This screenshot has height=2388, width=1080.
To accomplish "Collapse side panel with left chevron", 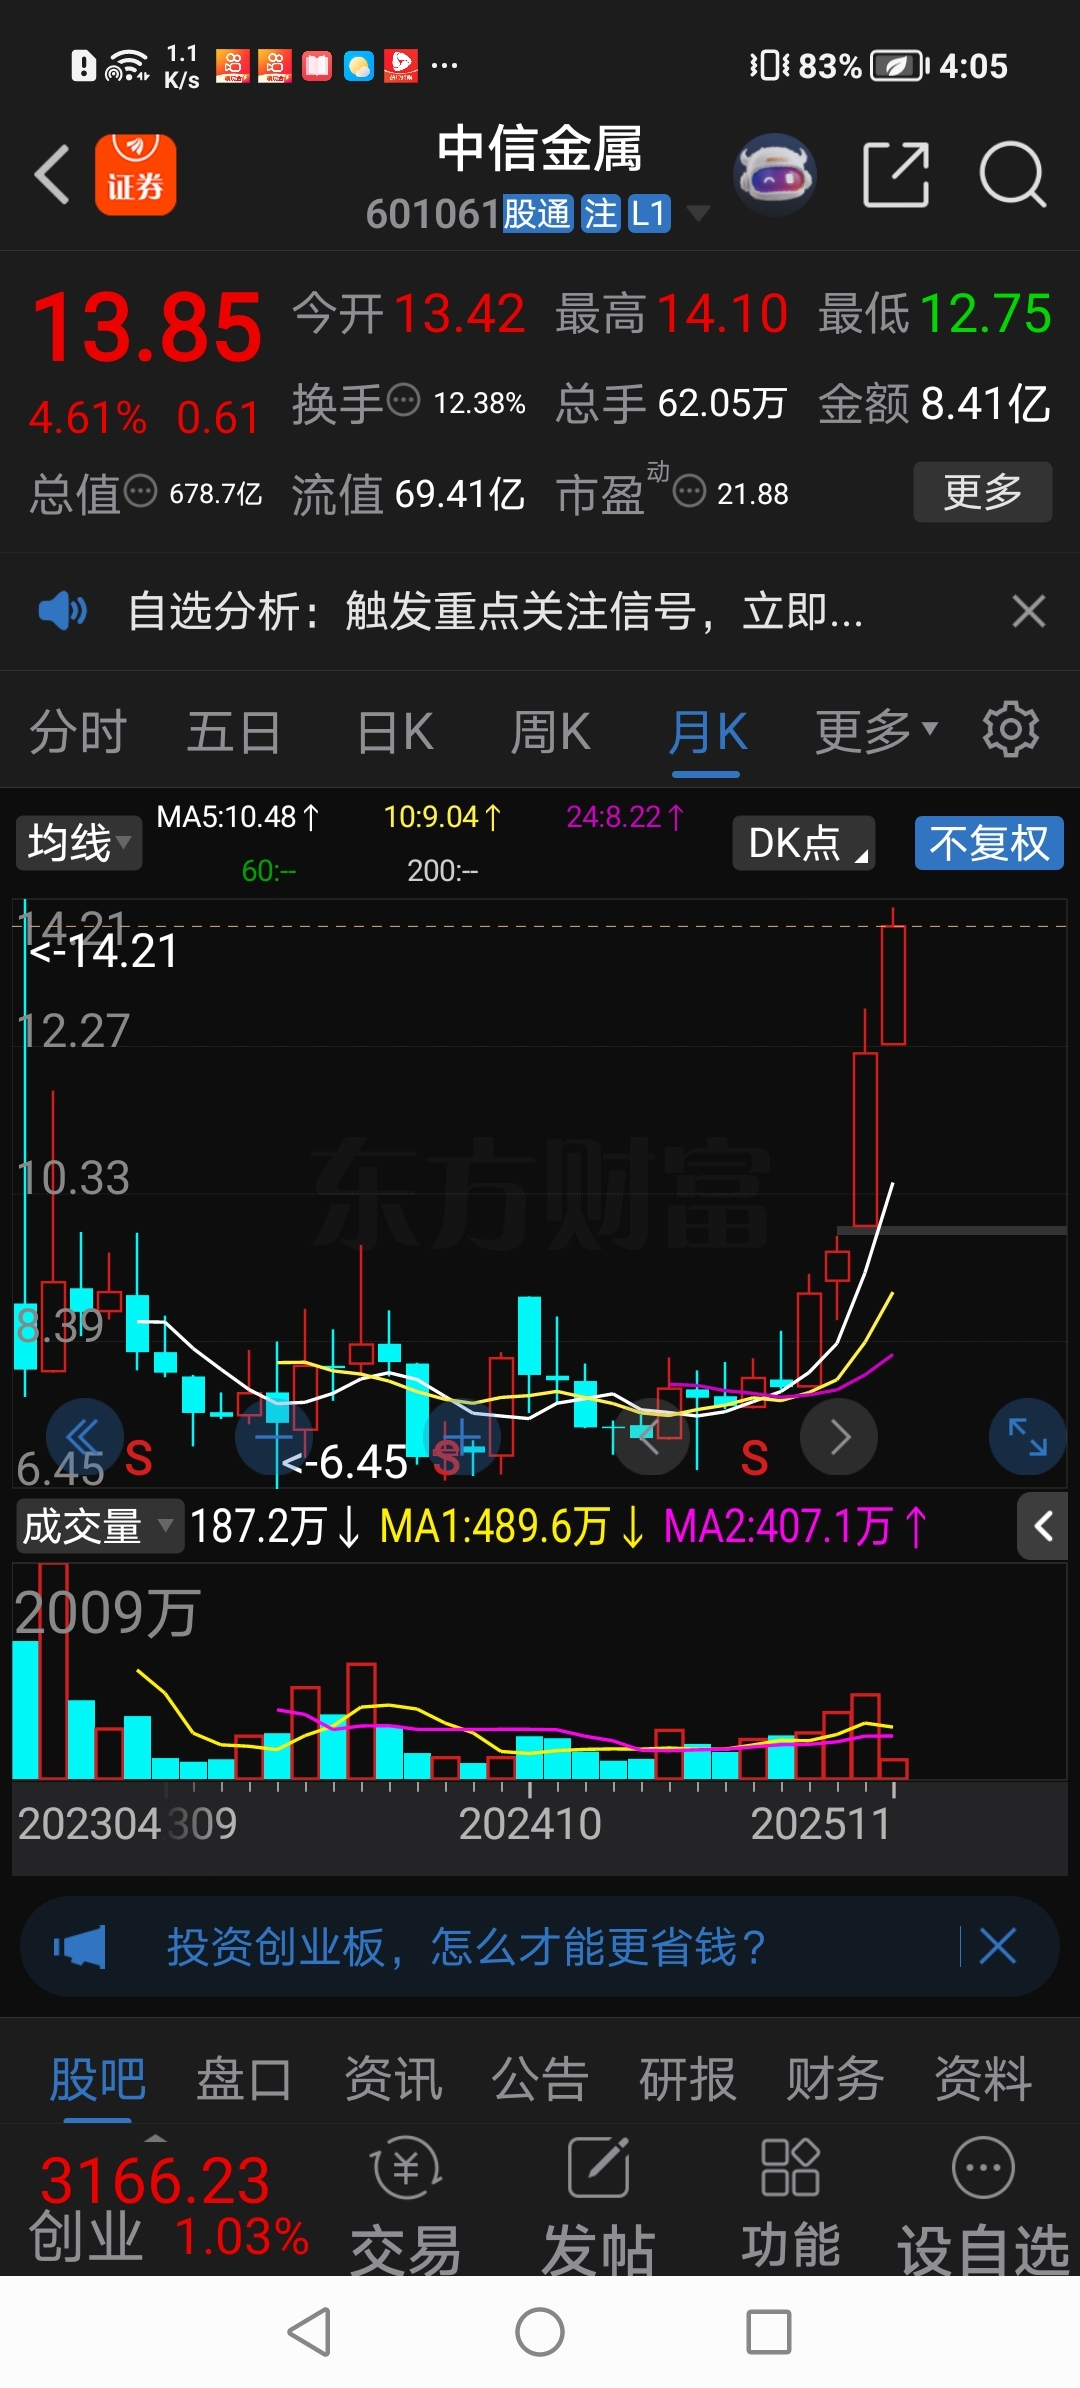I will pyautogui.click(x=1043, y=1526).
